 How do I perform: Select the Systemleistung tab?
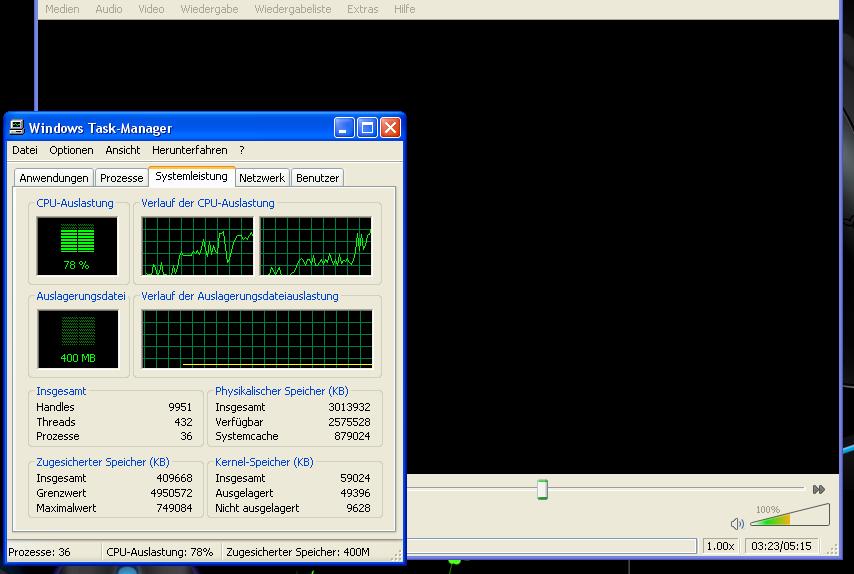point(191,176)
